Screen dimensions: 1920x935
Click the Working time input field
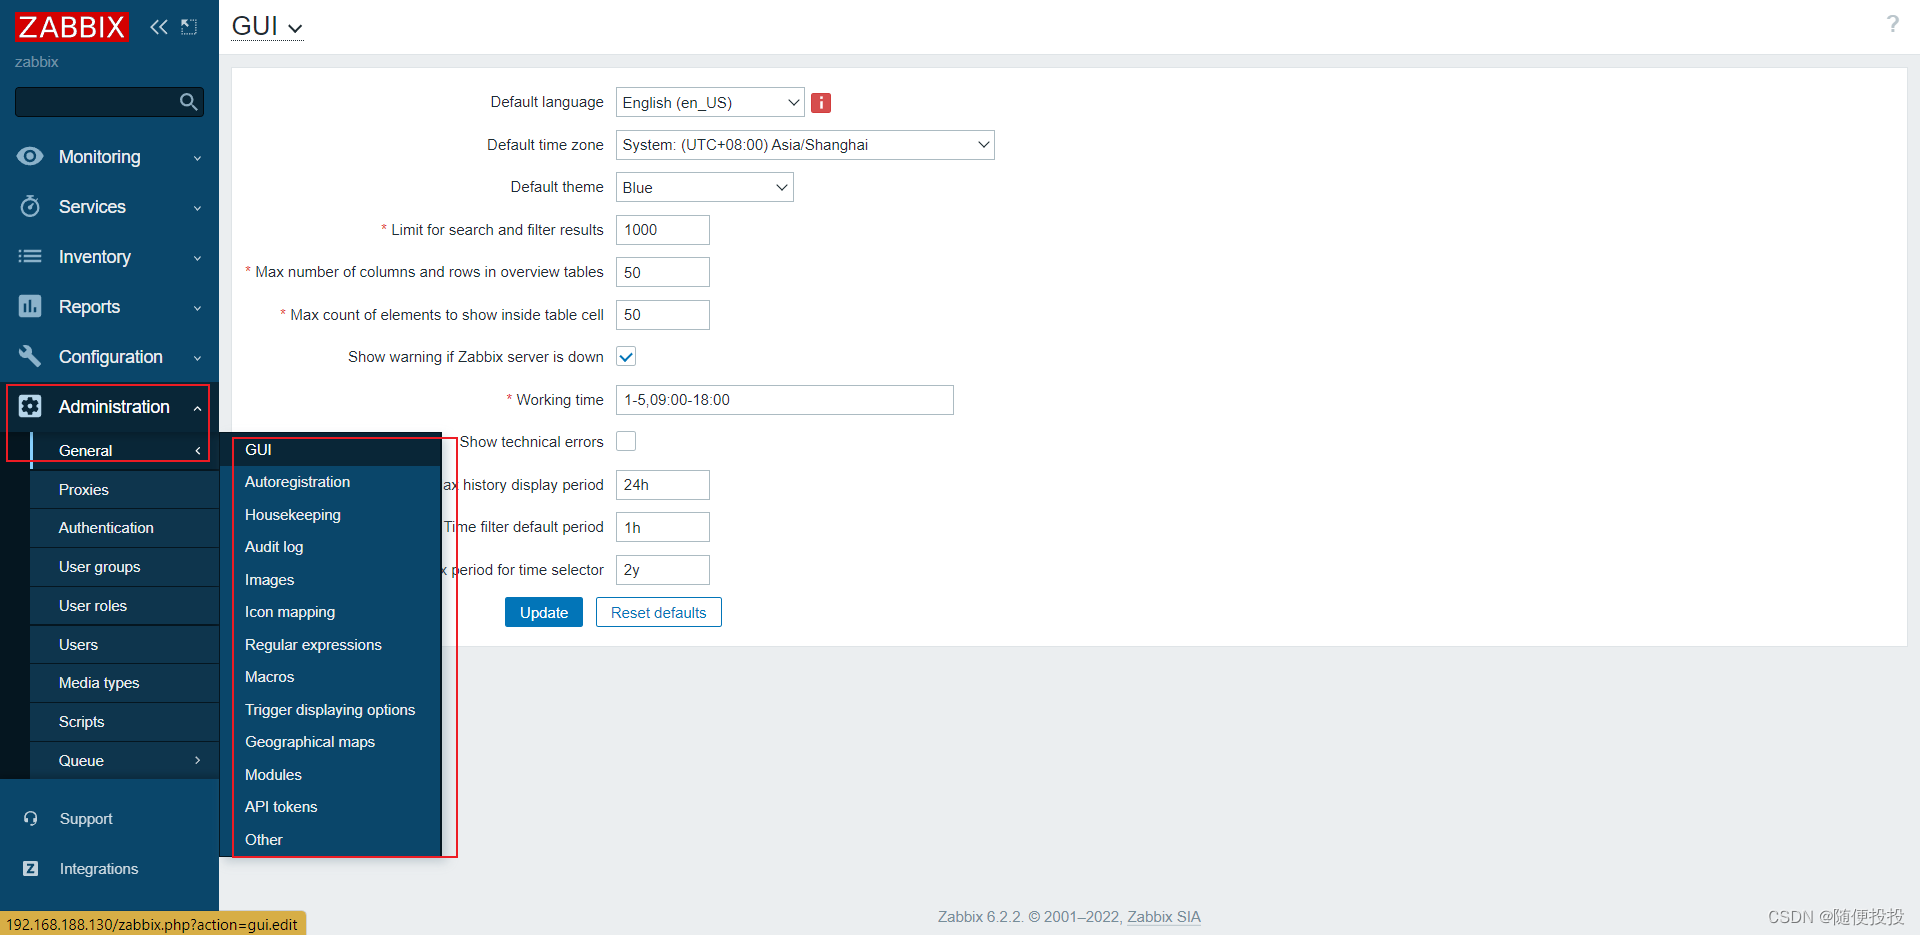[785, 400]
